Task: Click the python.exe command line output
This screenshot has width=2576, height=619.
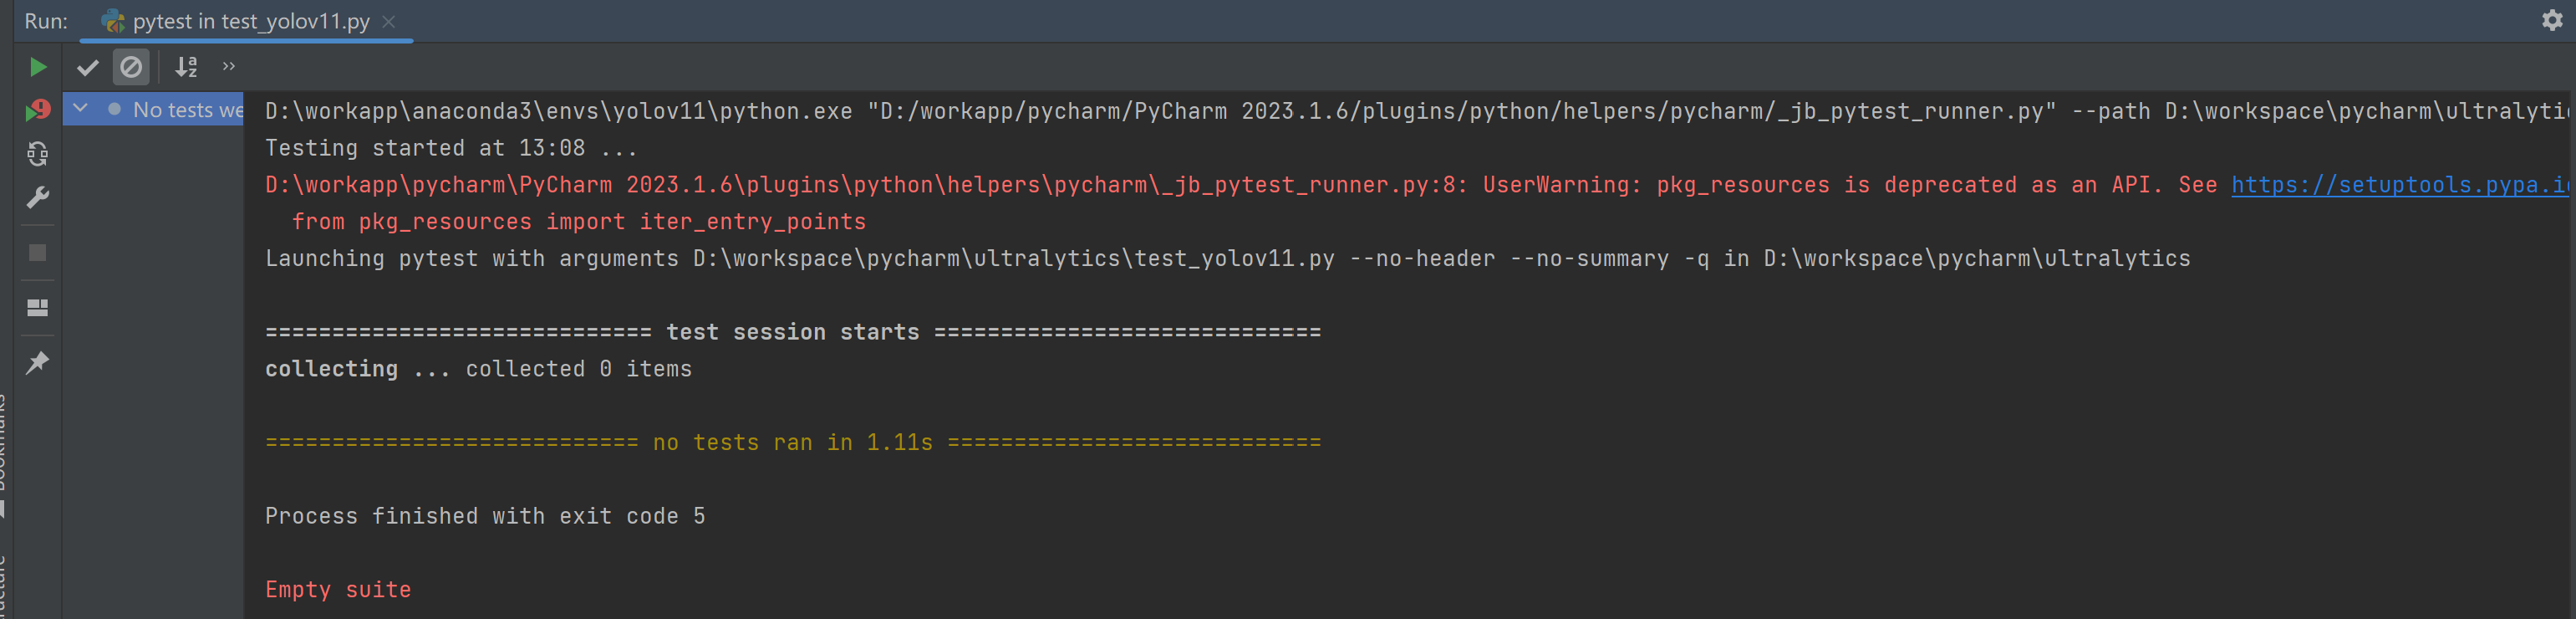Action: click(x=1416, y=111)
